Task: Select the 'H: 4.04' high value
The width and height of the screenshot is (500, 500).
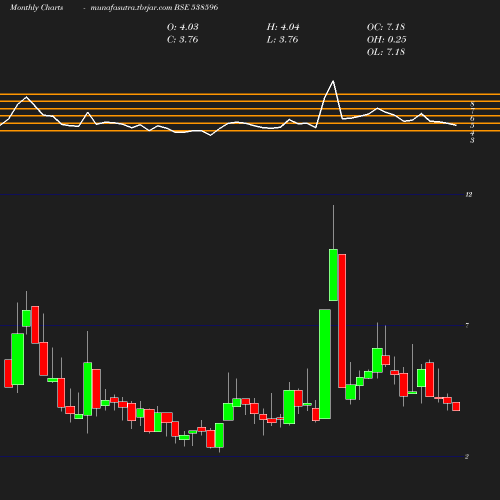Action: point(283,27)
